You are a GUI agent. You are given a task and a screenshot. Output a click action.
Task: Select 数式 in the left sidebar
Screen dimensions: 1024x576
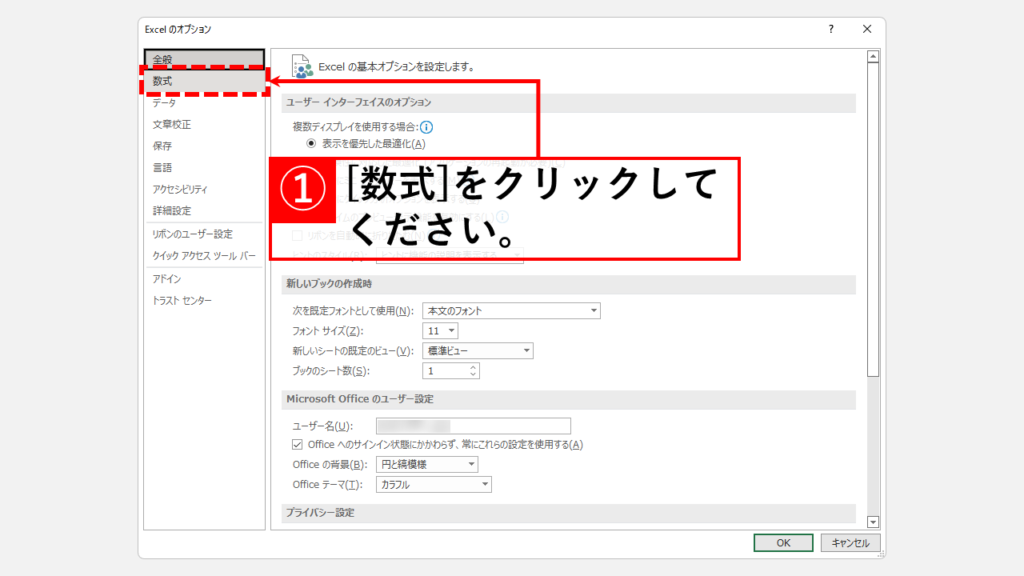(x=163, y=81)
